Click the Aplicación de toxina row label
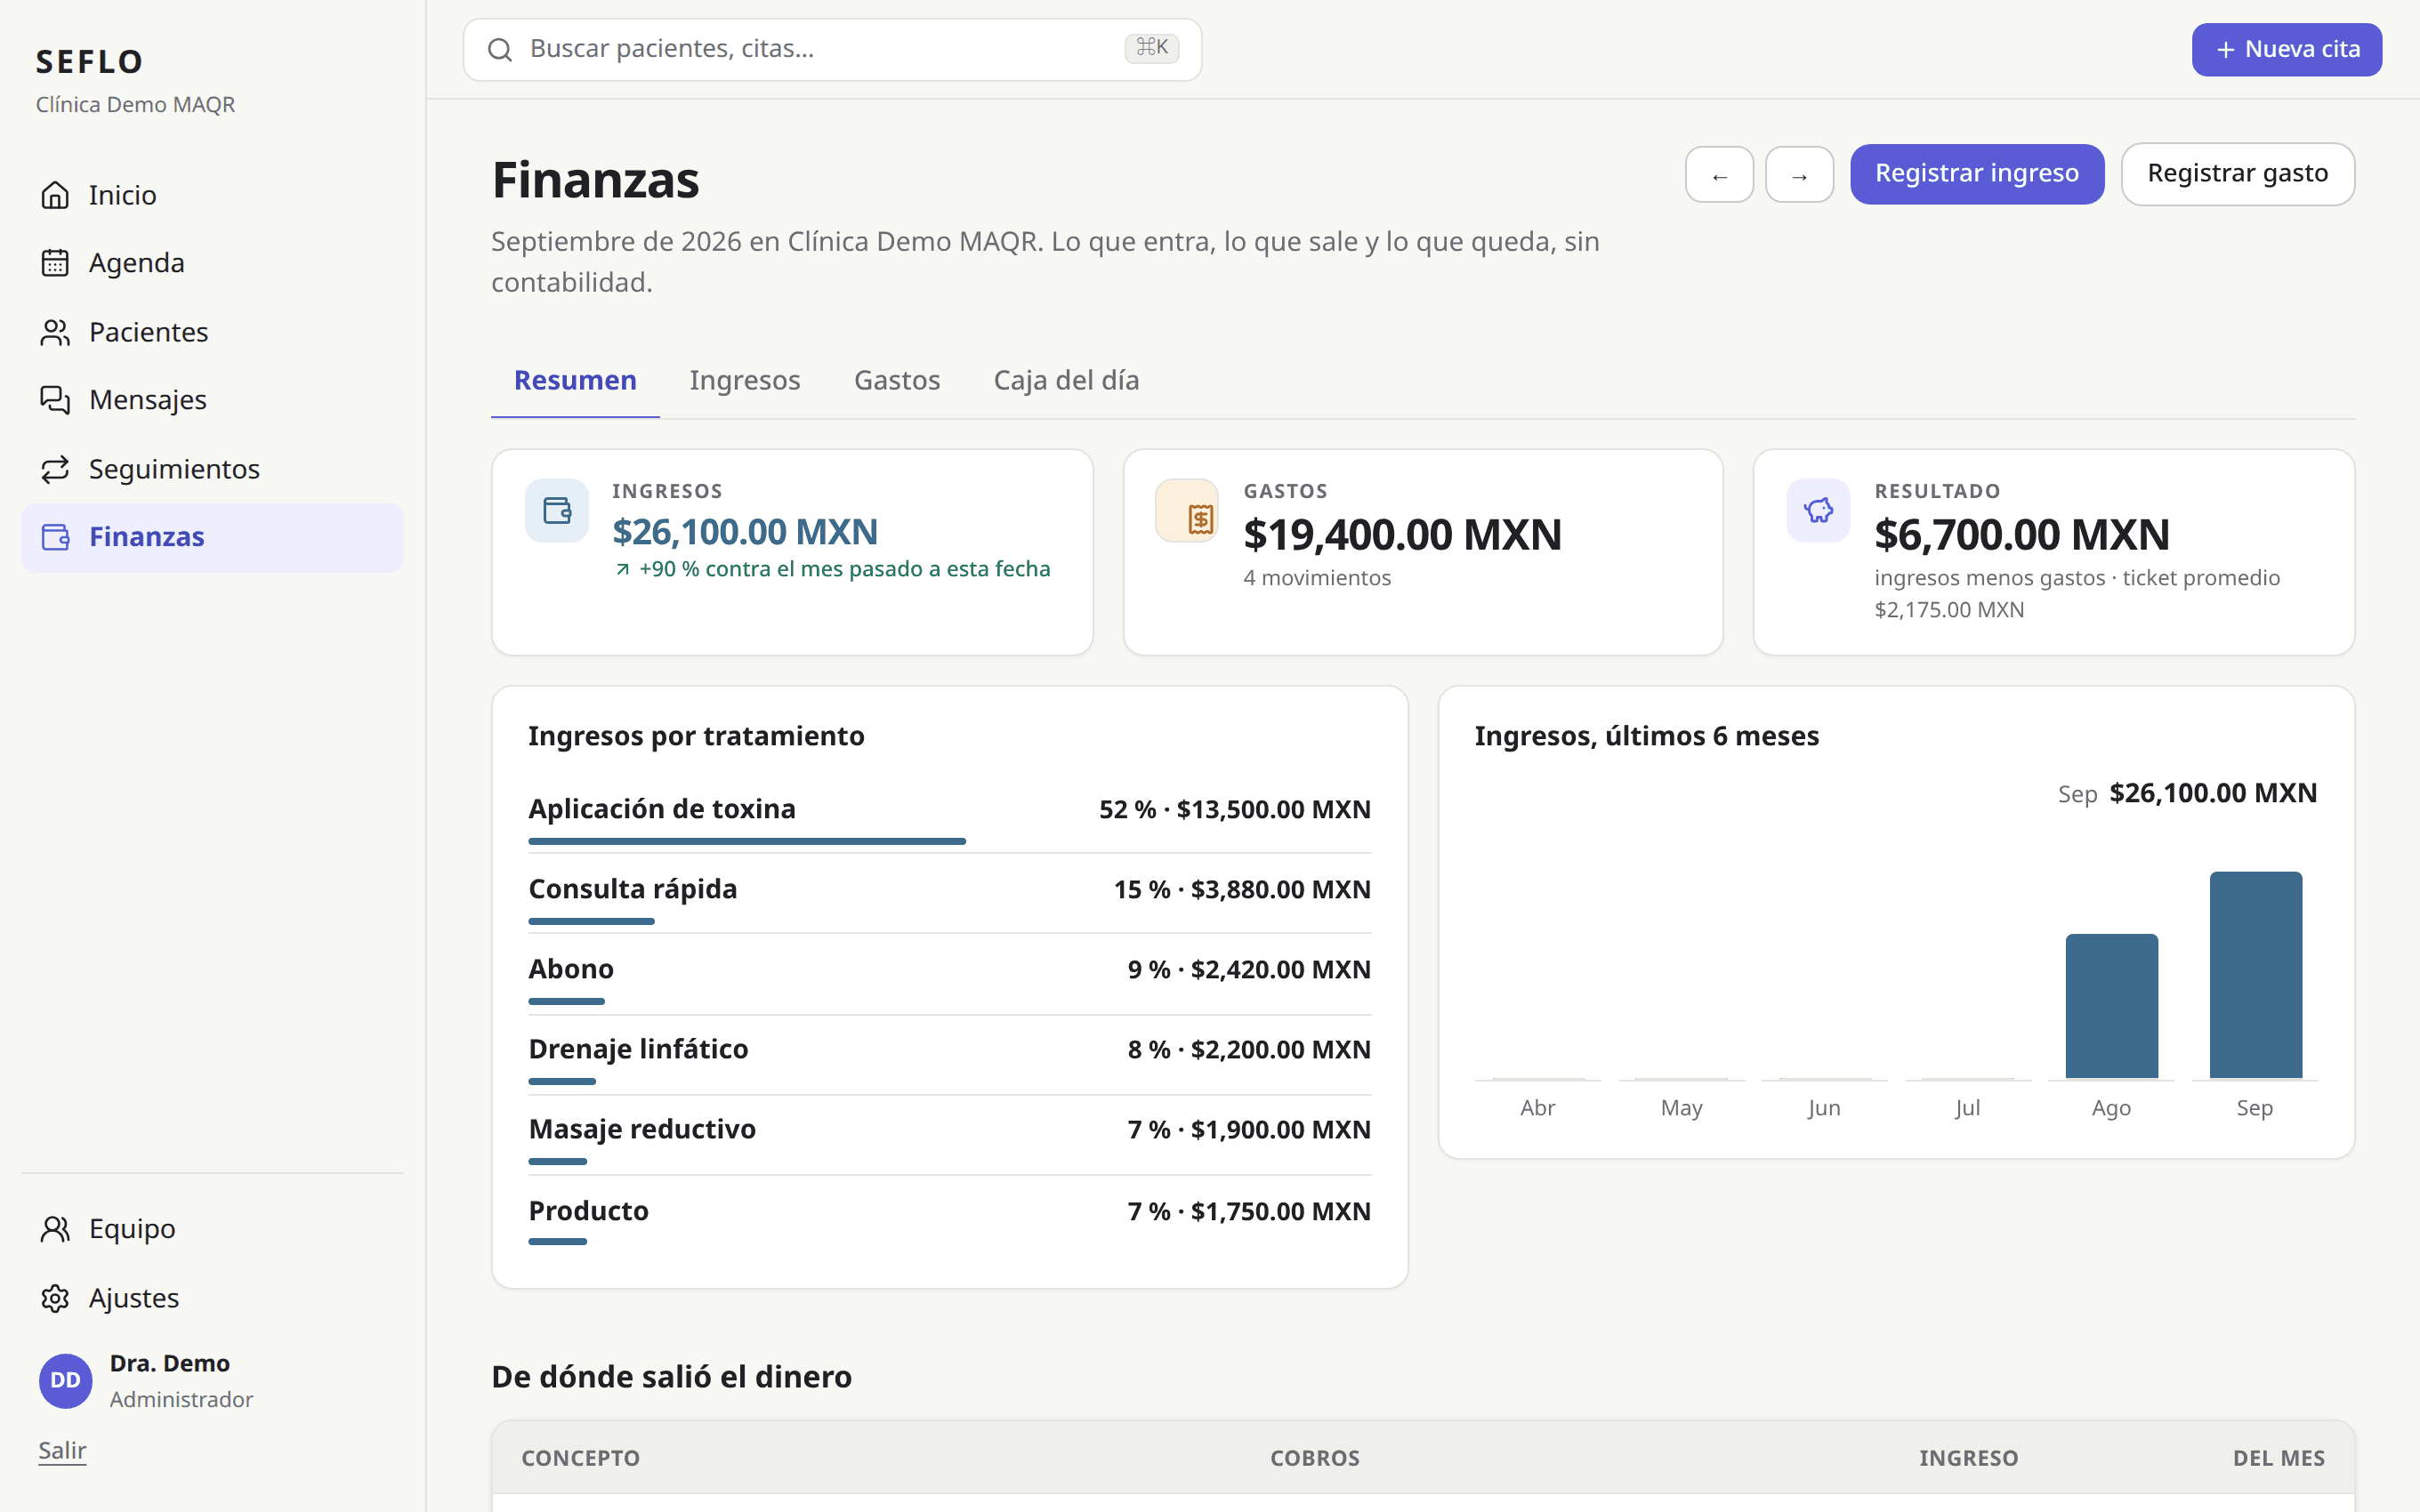 tap(662, 809)
